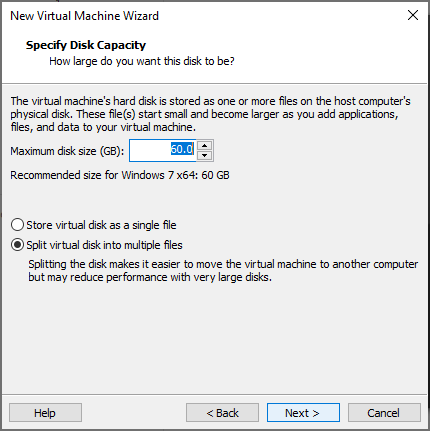The height and width of the screenshot is (431, 430).
Task: Click the highlighted 60.0 disk size value
Action: (182, 149)
